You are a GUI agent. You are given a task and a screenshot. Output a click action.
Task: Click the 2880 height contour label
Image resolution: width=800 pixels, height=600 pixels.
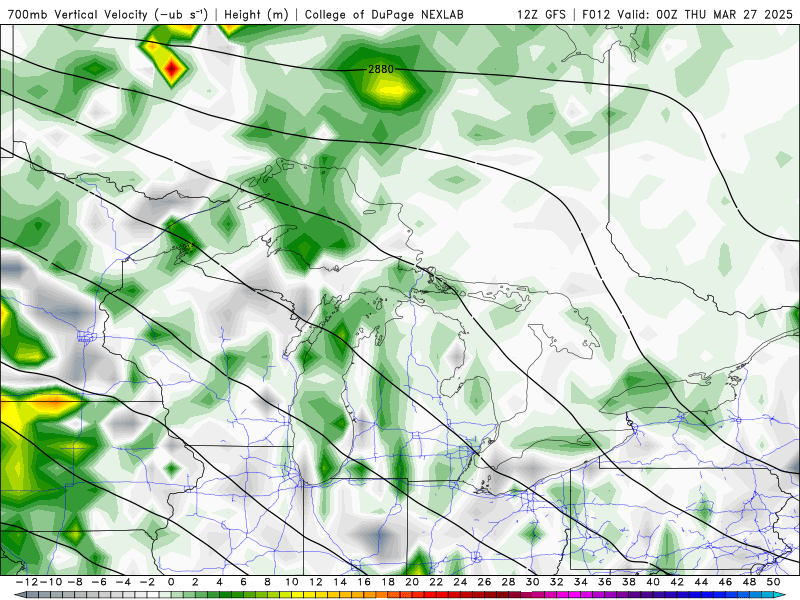click(381, 69)
